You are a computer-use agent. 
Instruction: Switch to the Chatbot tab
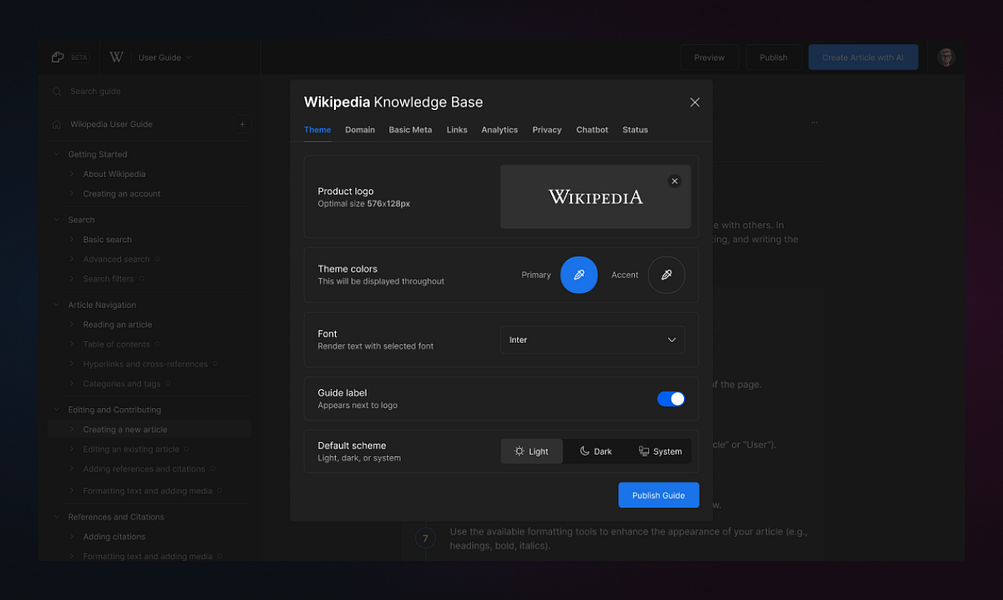click(x=592, y=130)
